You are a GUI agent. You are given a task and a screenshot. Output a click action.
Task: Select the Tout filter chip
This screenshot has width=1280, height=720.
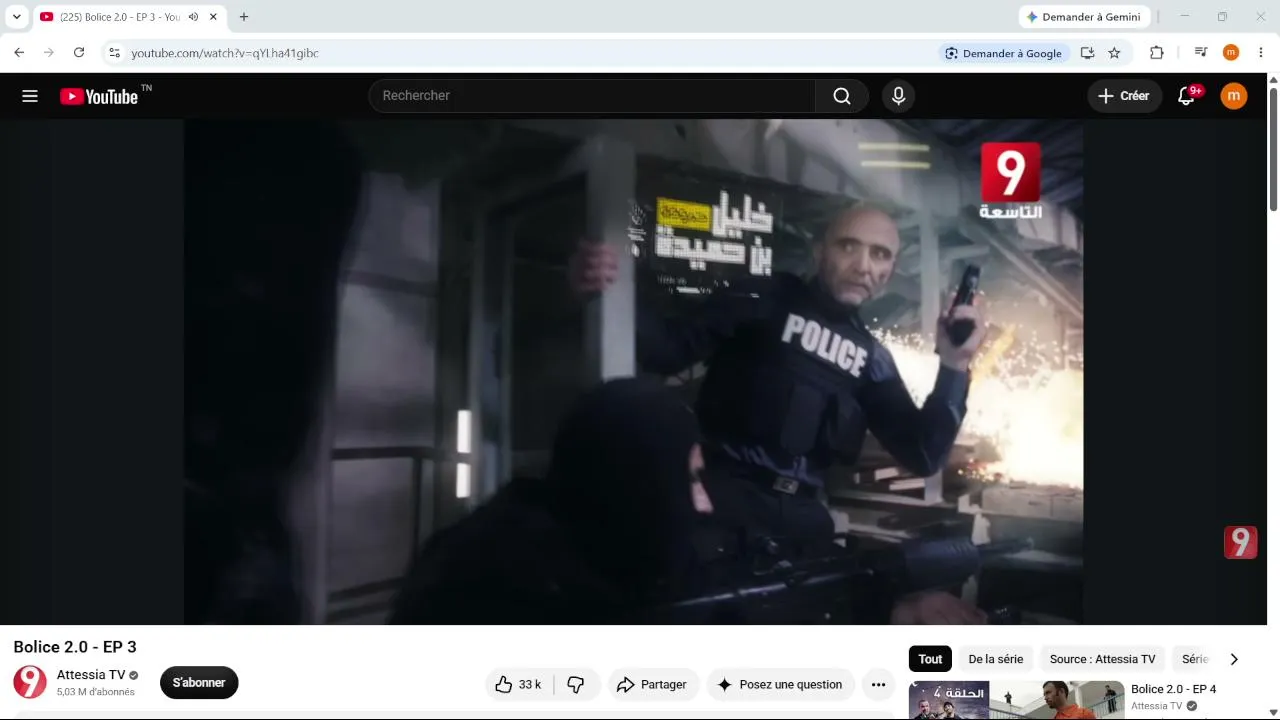pyautogui.click(x=930, y=659)
